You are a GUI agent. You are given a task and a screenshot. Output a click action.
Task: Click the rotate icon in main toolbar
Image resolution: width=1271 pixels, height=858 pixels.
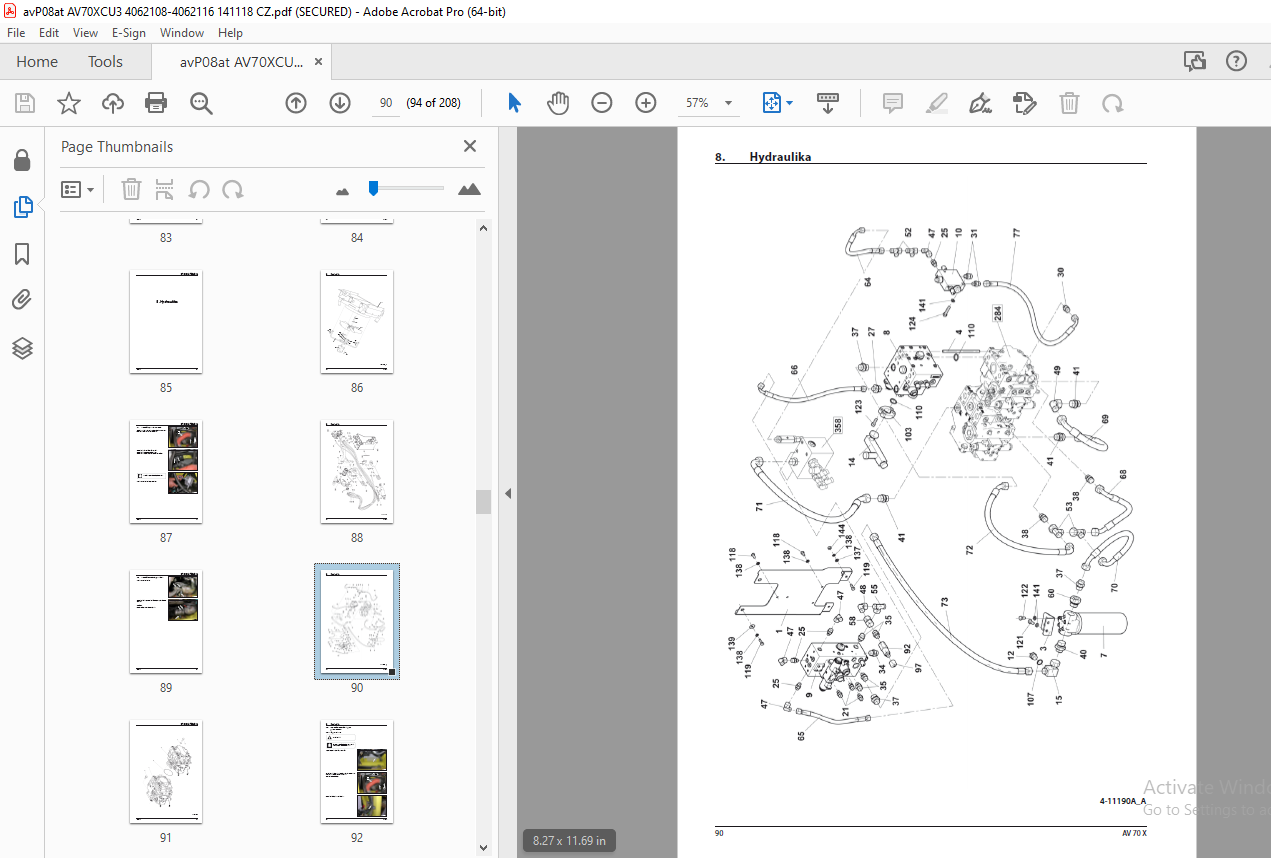(1112, 103)
